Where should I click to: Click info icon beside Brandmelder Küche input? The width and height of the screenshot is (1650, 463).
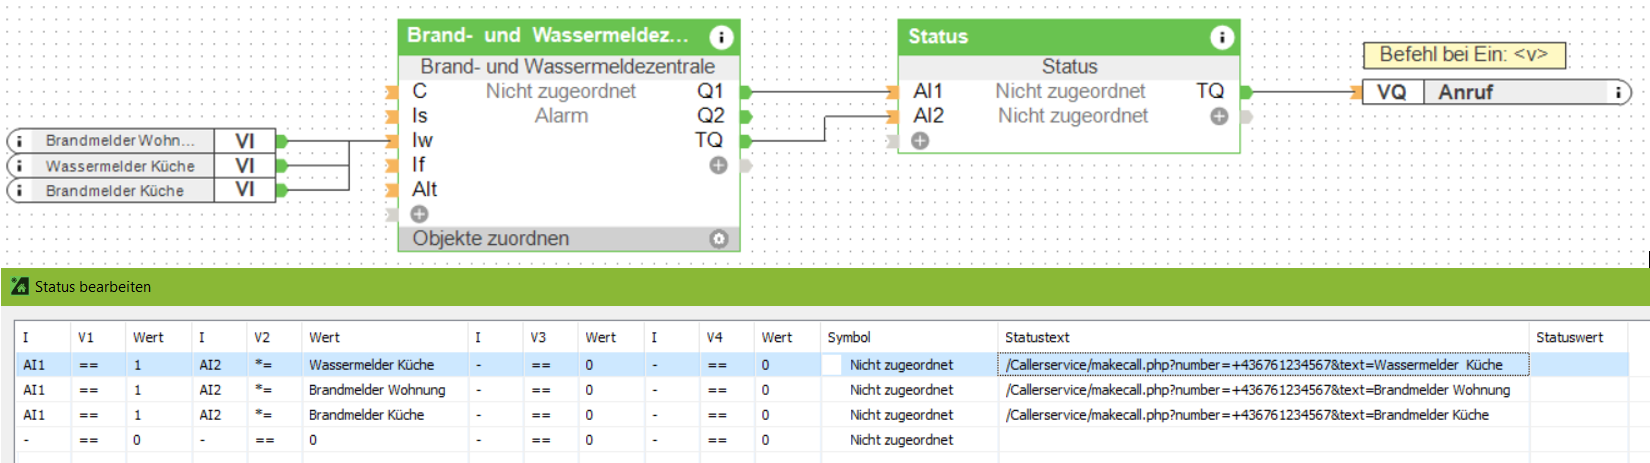point(19,190)
